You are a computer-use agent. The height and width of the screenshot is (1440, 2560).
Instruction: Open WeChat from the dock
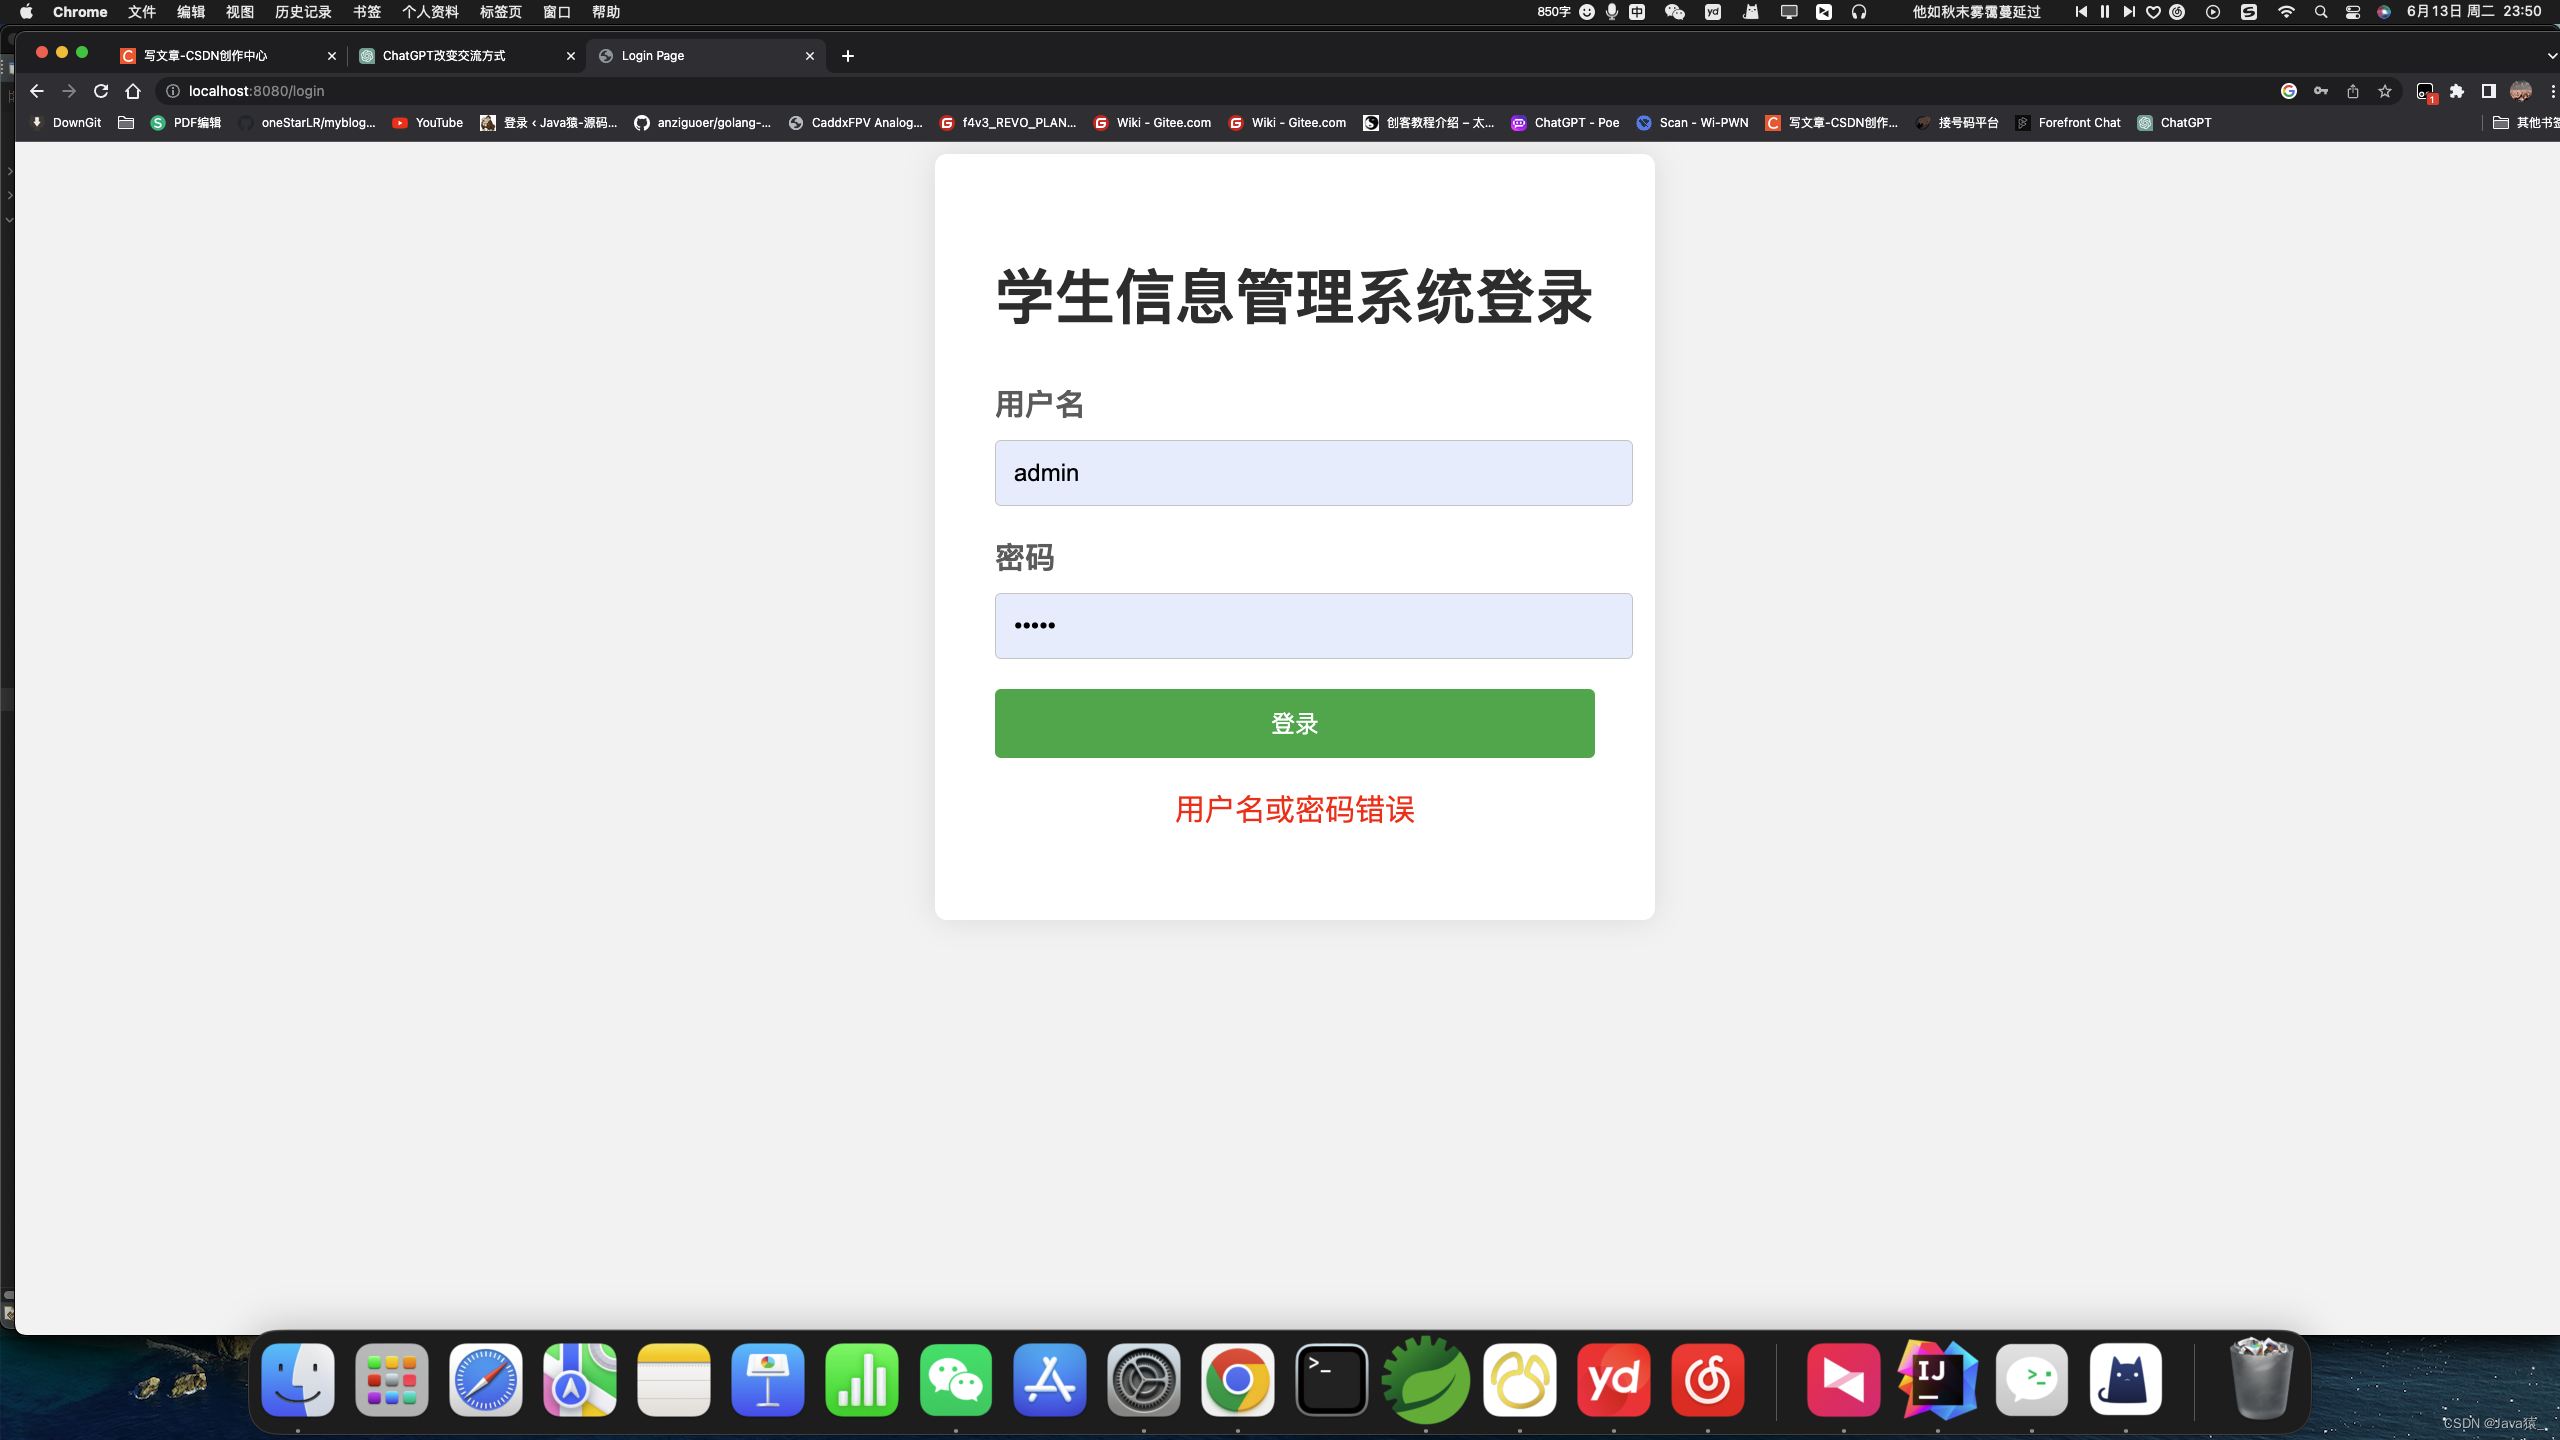[955, 1380]
